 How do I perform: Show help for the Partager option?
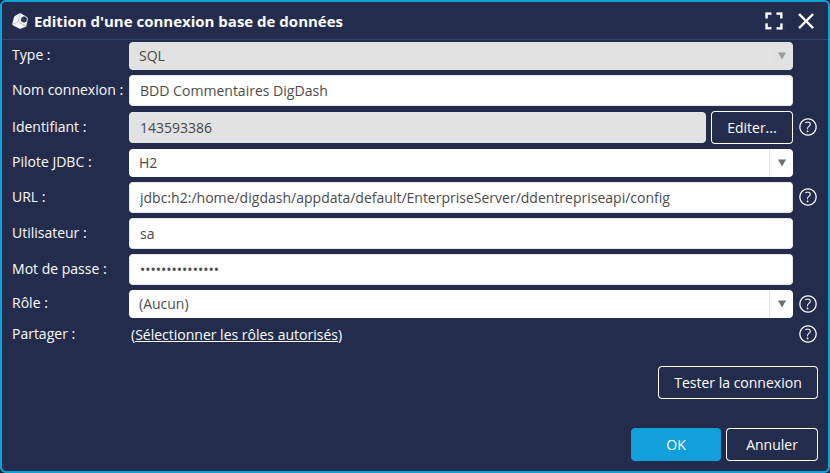808,334
